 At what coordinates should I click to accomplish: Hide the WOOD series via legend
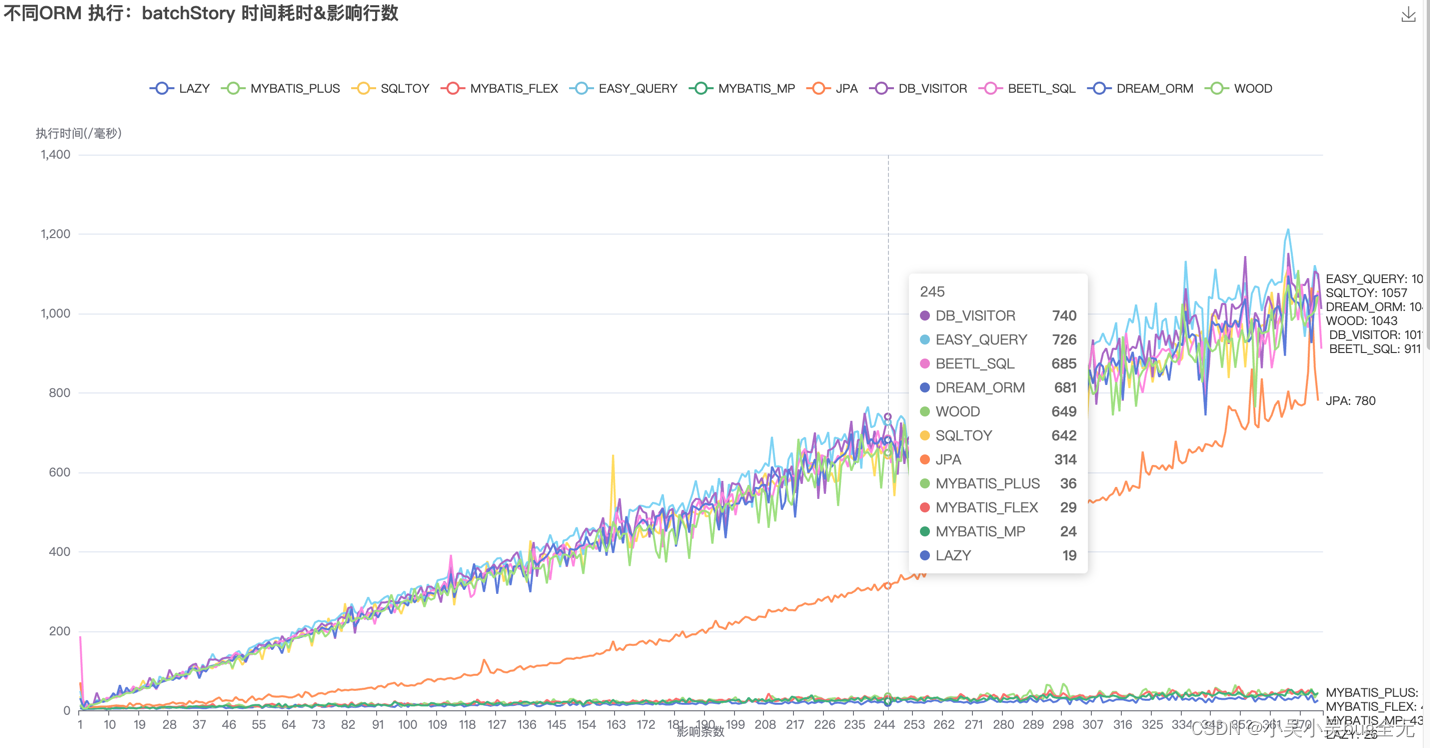pyautogui.click(x=1238, y=88)
